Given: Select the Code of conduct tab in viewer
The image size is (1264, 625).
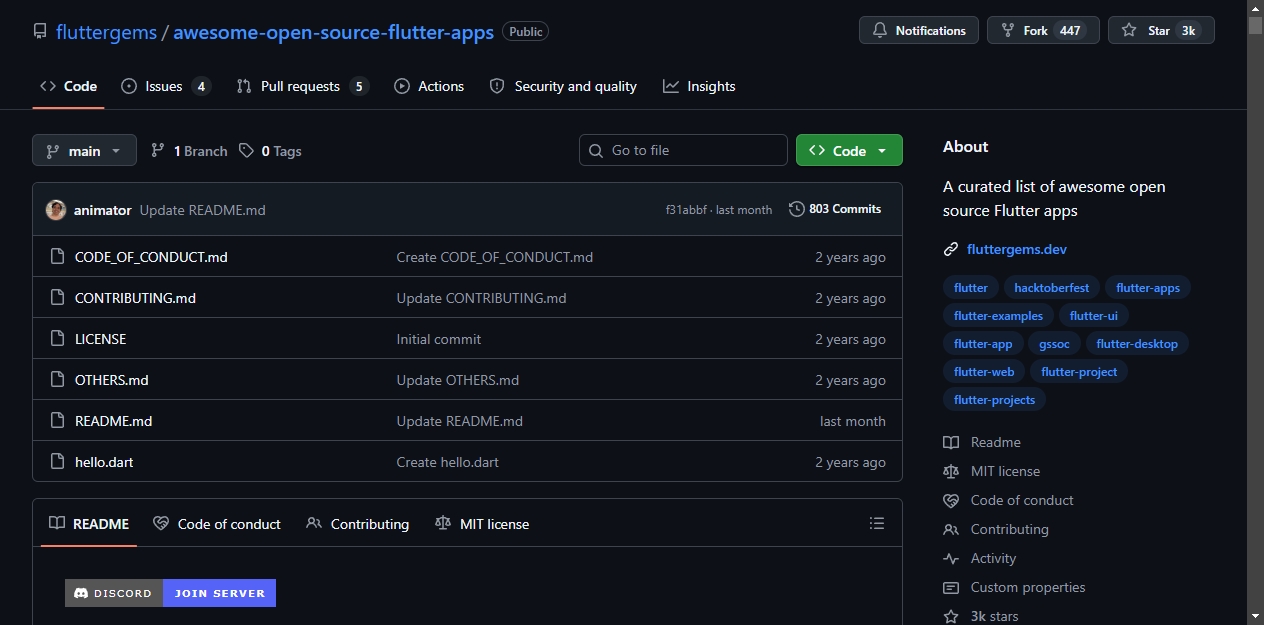Looking at the screenshot, I should click(x=217, y=523).
